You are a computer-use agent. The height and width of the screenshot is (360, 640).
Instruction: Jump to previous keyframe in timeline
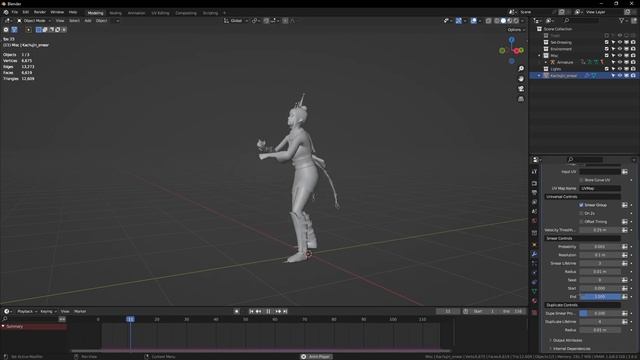pyautogui.click(x=259, y=311)
